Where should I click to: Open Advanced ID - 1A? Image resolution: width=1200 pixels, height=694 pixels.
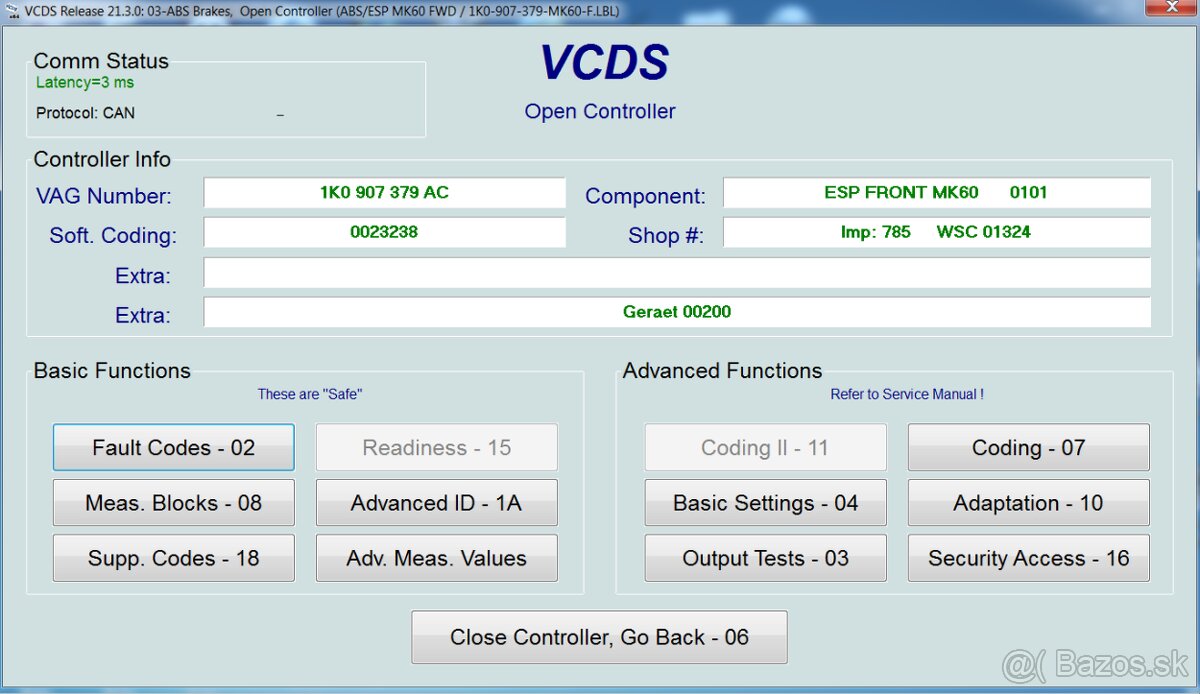[x=436, y=503]
